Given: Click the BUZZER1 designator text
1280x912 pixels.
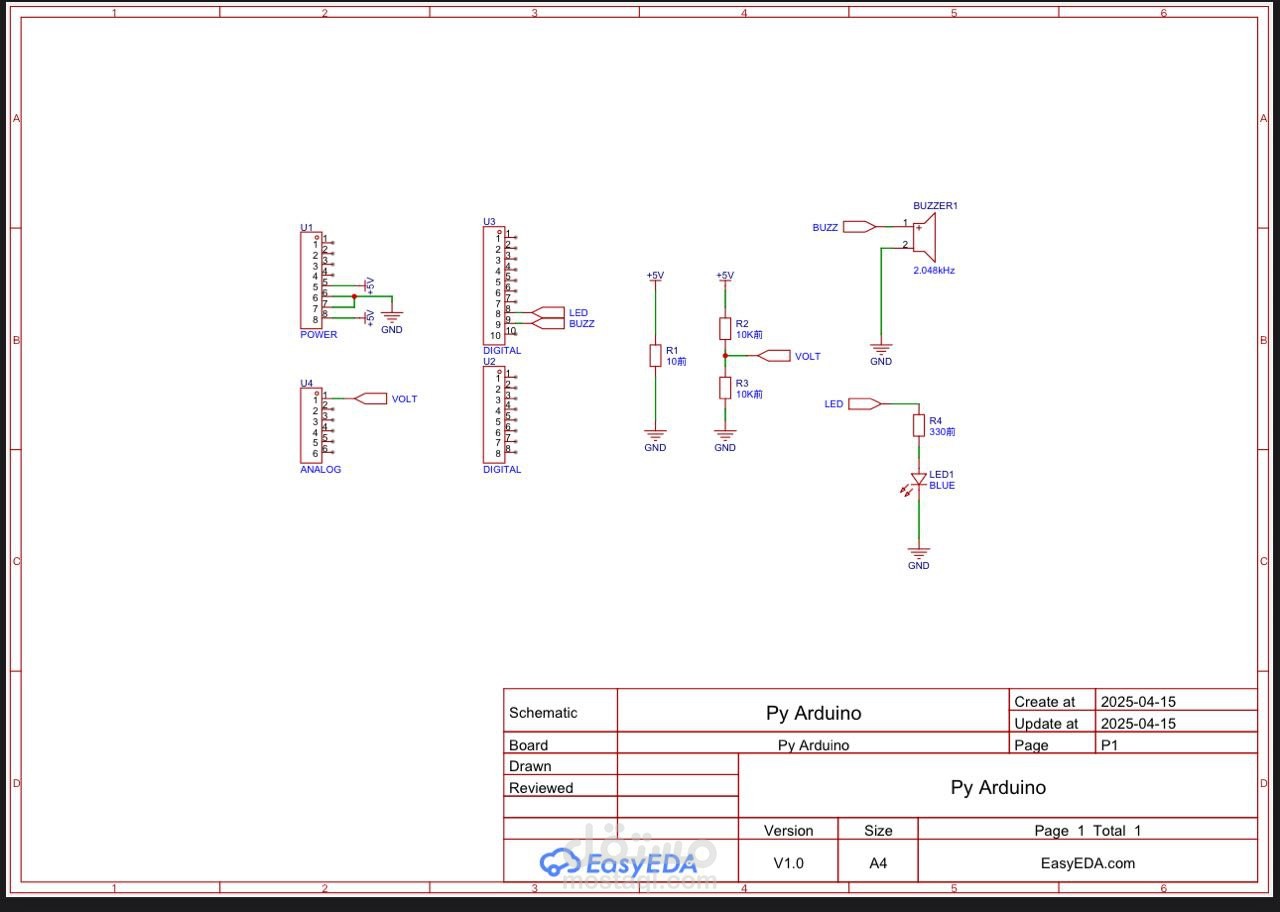Looking at the screenshot, I should point(936,205).
